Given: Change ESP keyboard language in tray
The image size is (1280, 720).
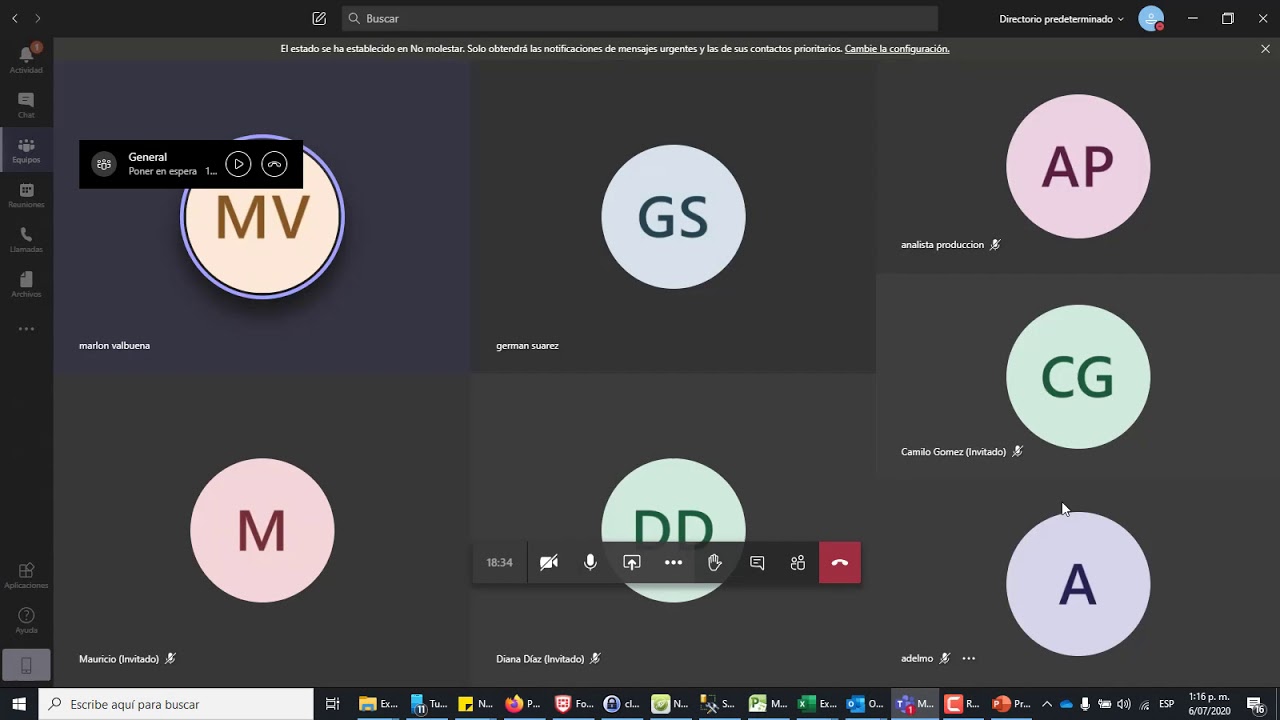Looking at the screenshot, I should pos(1166,704).
